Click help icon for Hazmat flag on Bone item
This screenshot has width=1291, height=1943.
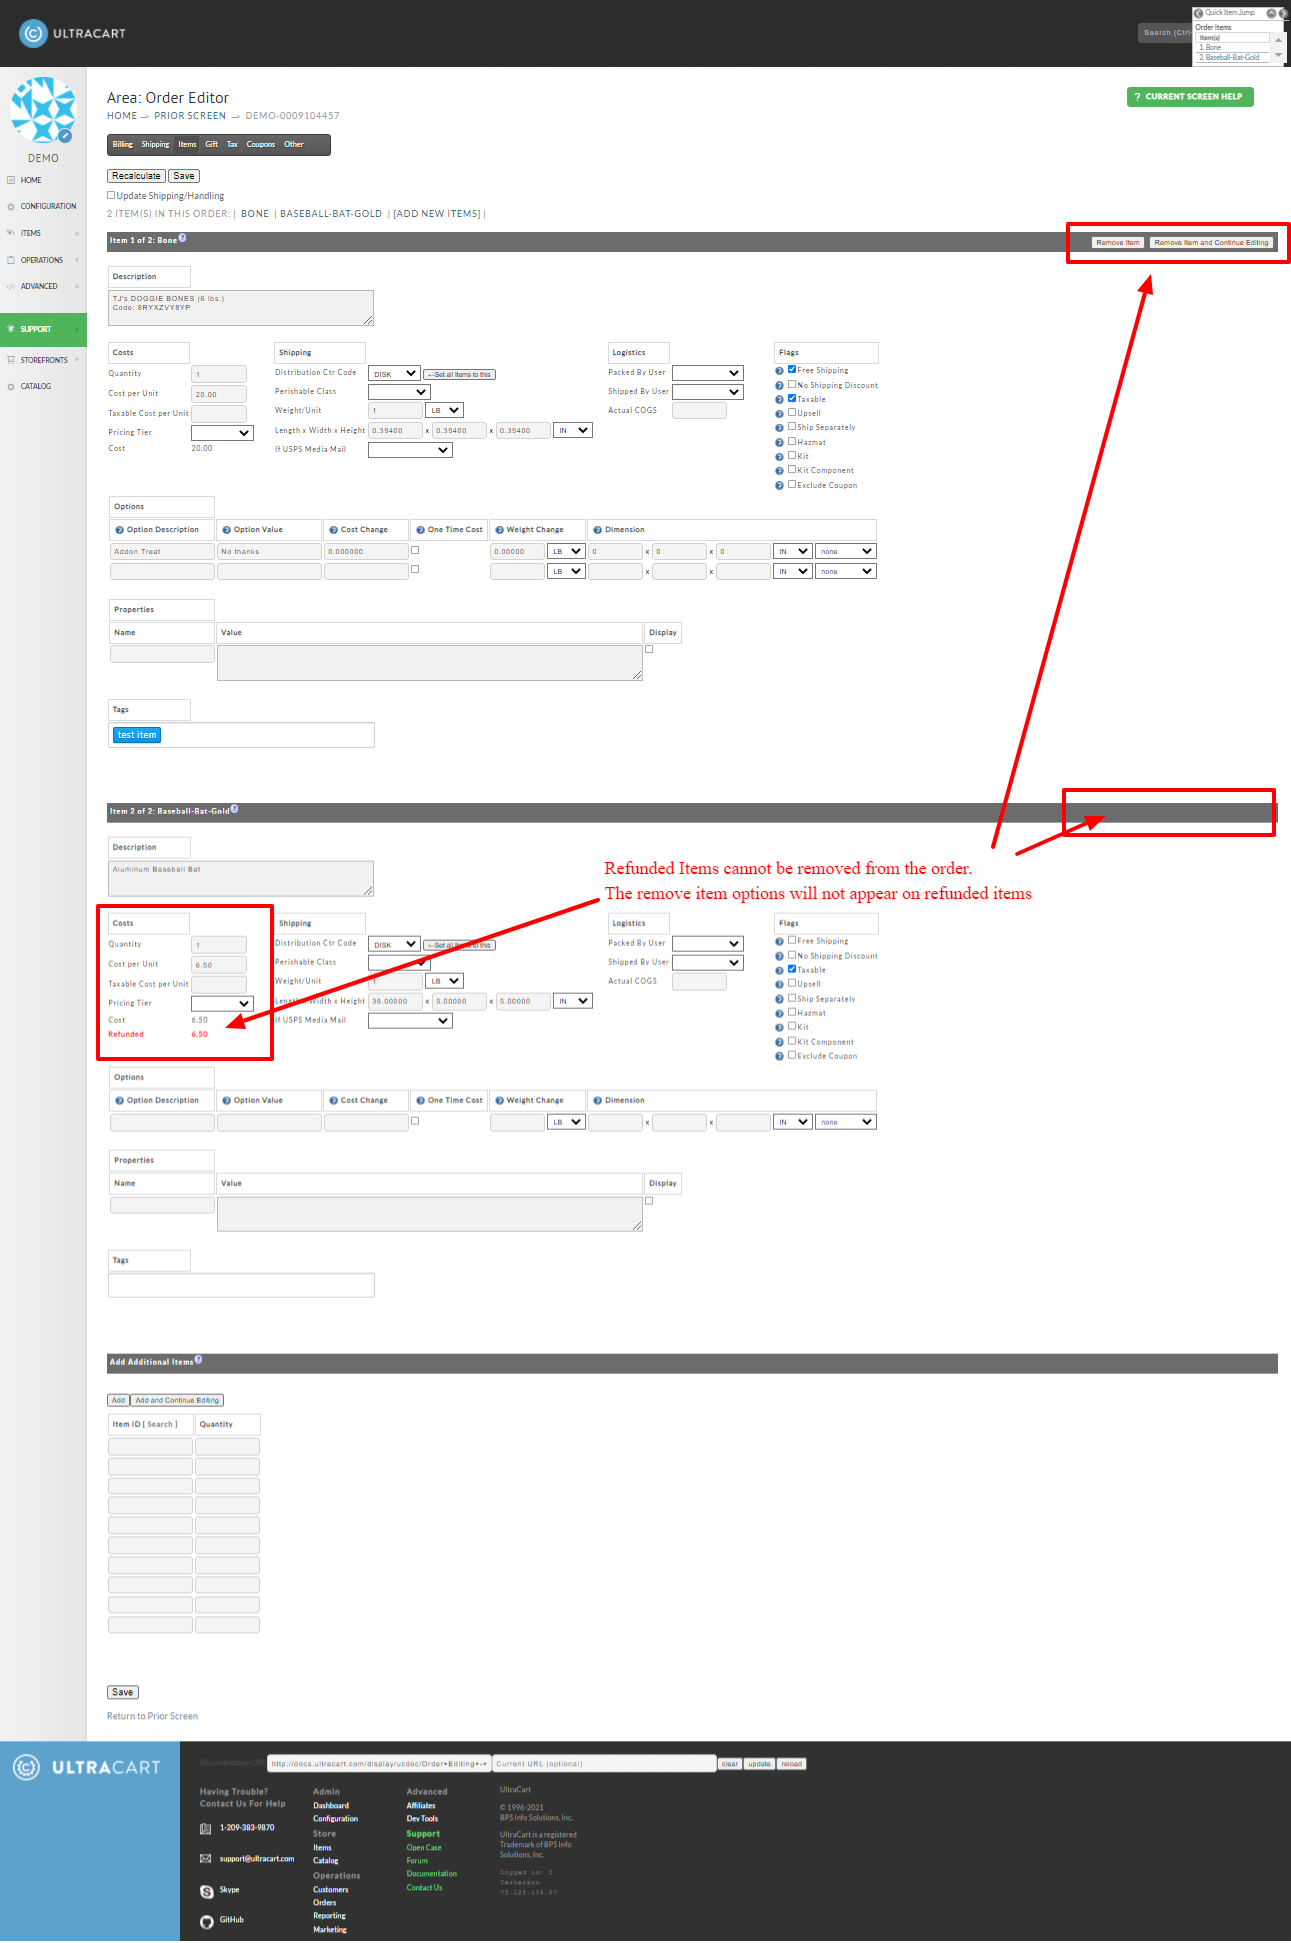pyautogui.click(x=779, y=442)
